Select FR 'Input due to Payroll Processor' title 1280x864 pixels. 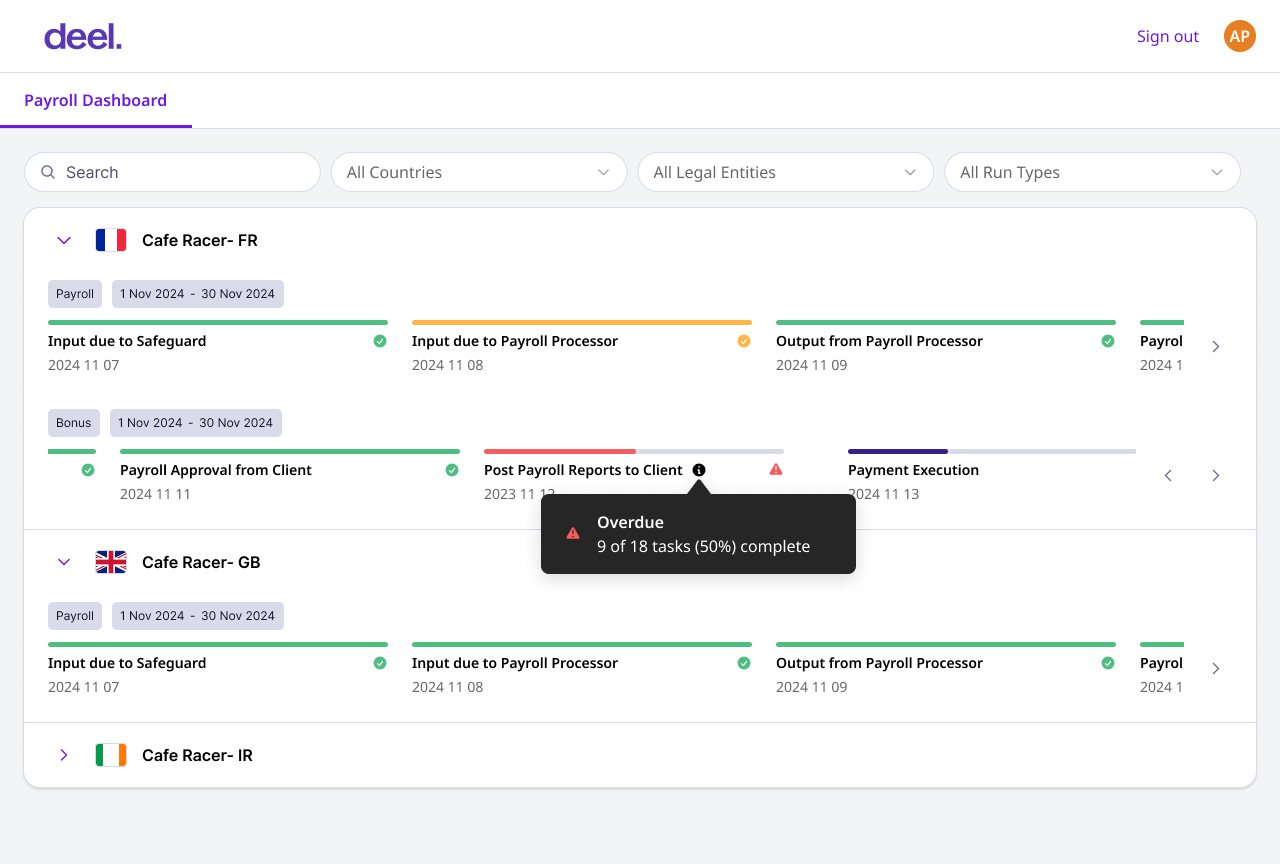pyautogui.click(x=515, y=341)
